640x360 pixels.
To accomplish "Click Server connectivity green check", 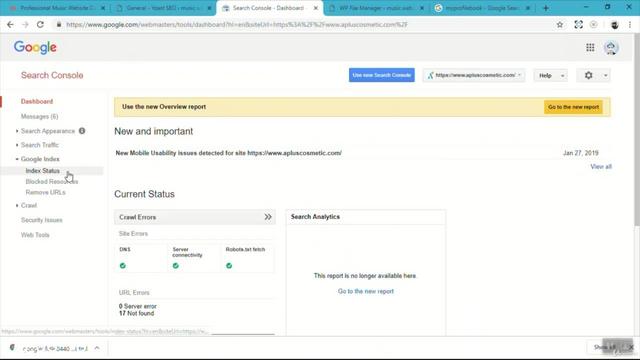I will pos(176,265).
